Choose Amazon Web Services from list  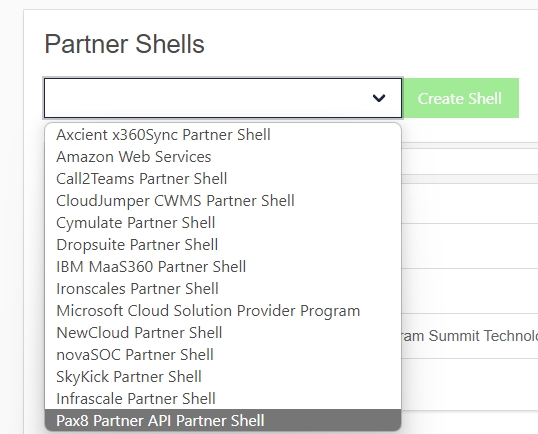pyautogui.click(x=223, y=156)
